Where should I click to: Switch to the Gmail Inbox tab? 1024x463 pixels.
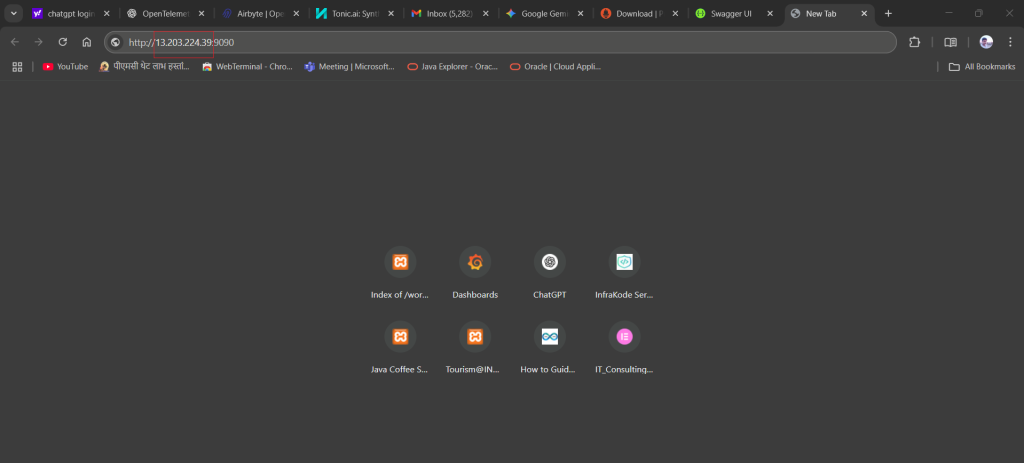(x=449, y=14)
